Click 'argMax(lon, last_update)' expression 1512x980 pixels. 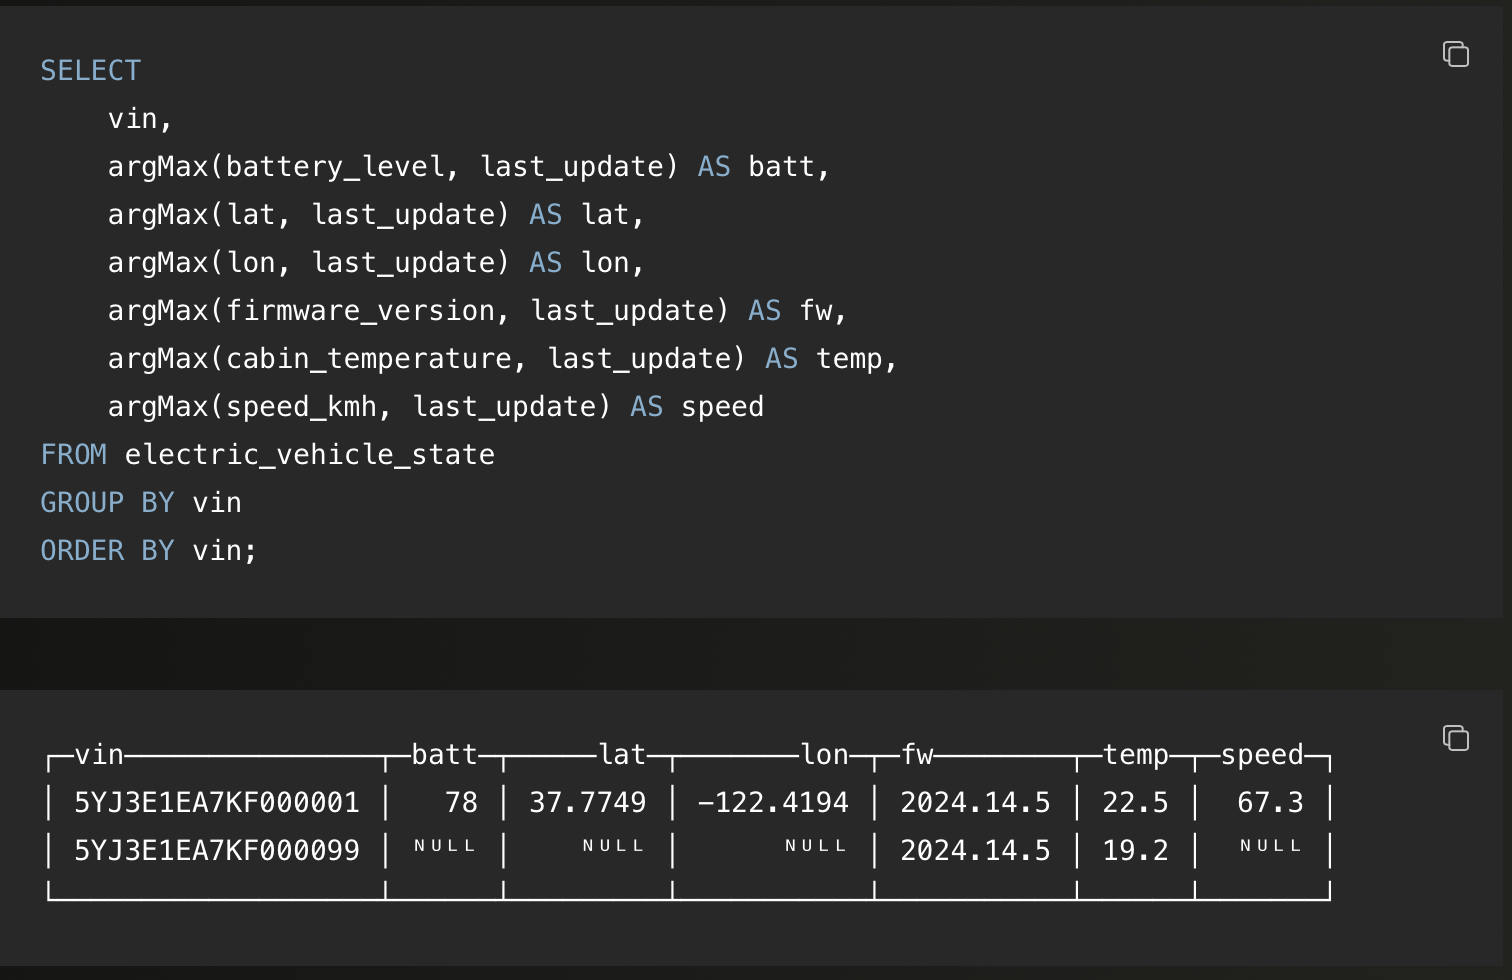point(309,263)
